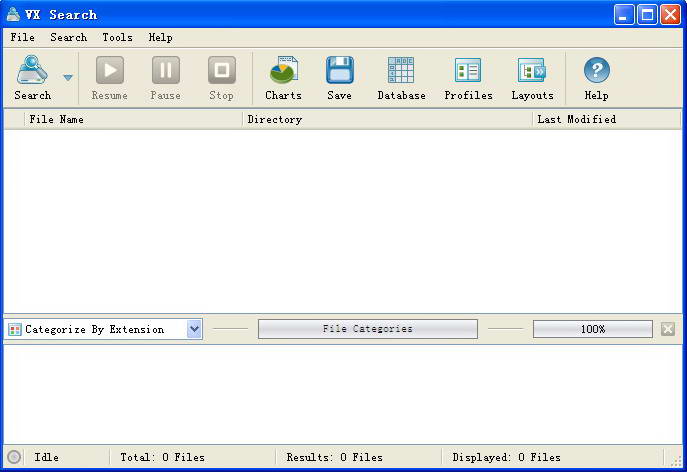
Task: Open the Profiles toolbar icon
Action: coord(468,78)
